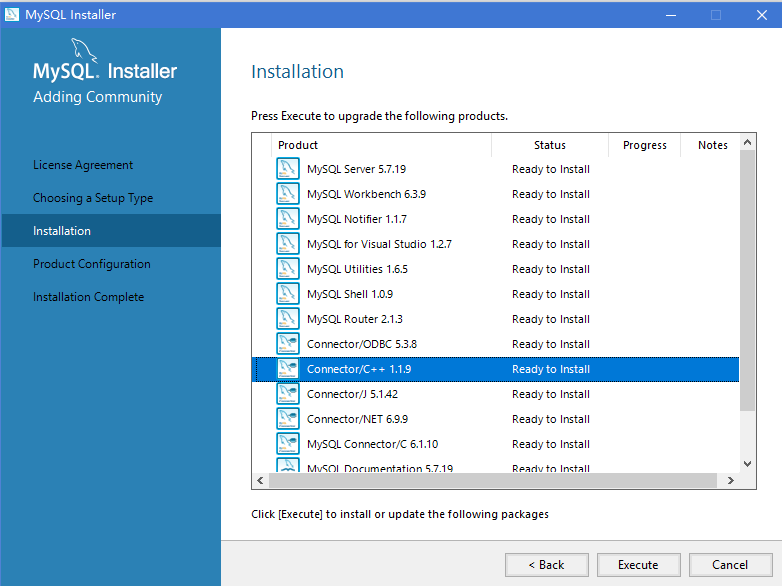Click the MySQL Notifier 1.1.7 product icon
This screenshot has width=782, height=586.
coord(288,218)
